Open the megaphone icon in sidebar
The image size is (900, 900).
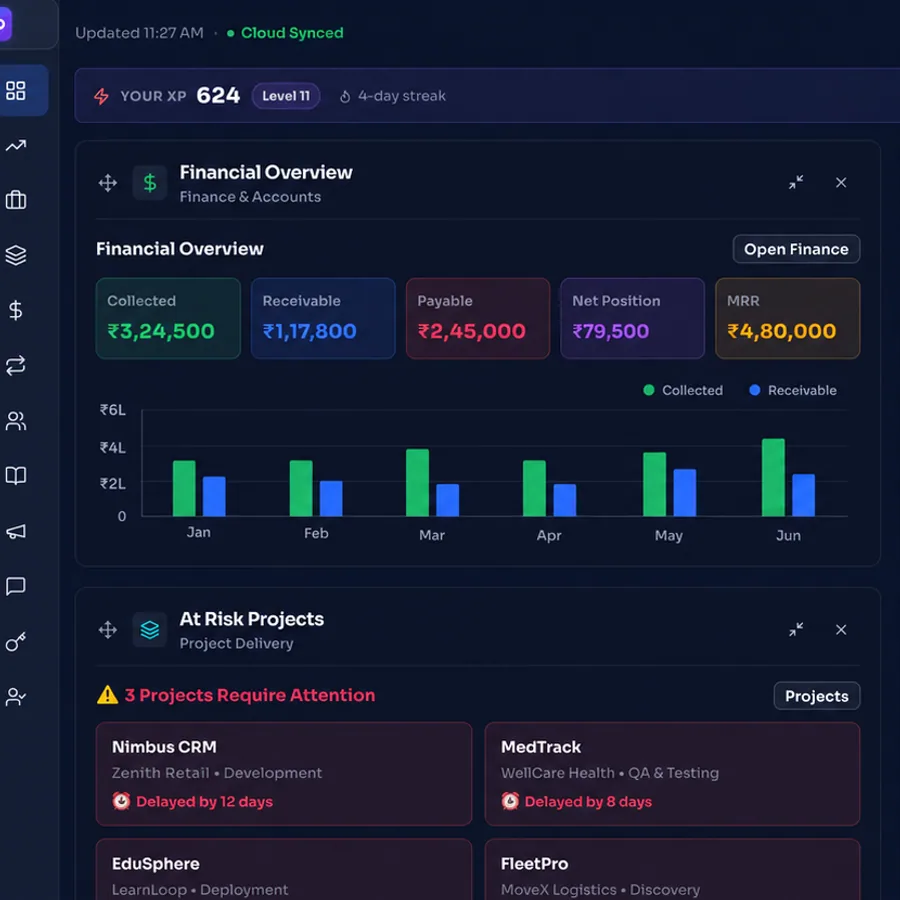(x=15, y=532)
